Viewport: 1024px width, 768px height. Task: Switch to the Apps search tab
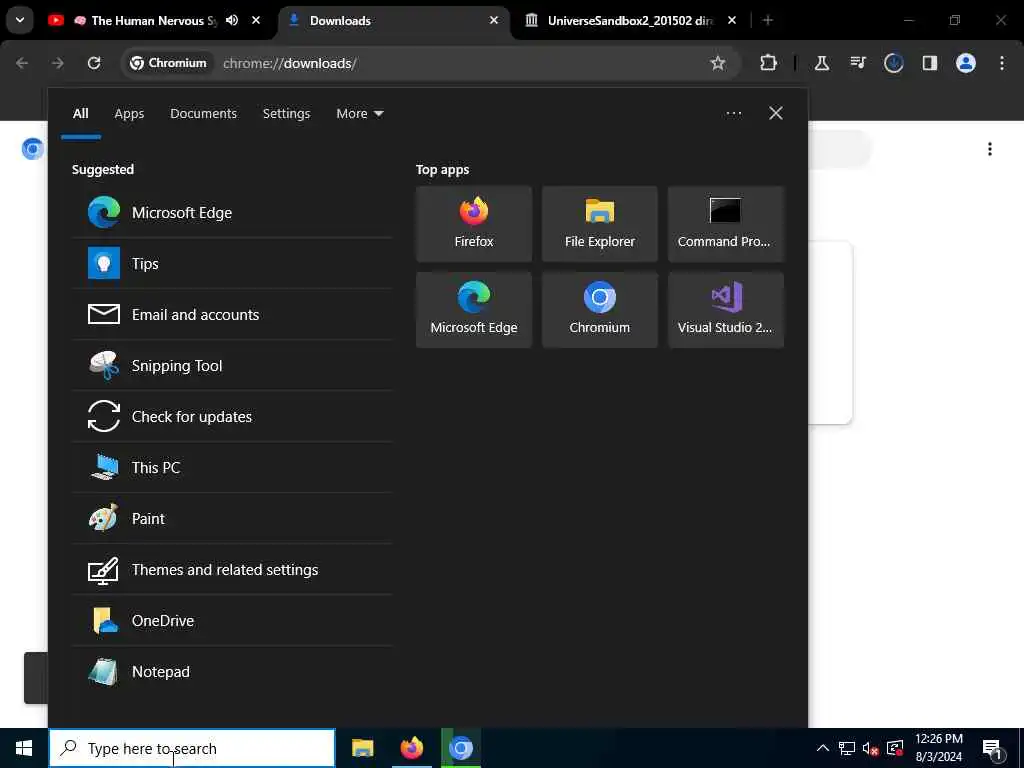(129, 114)
